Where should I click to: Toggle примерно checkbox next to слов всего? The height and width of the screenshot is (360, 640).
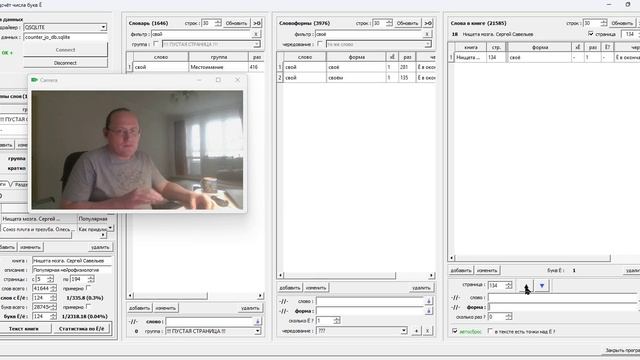89,288
